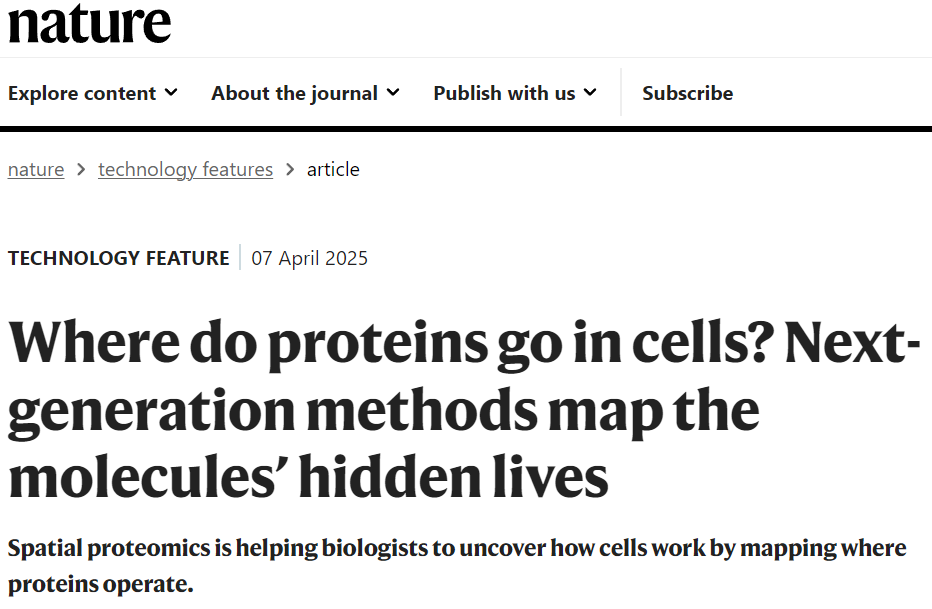Image resolution: width=932 pixels, height=609 pixels.
Task: Click the vertical divider left of Subscribe
Action: point(621,93)
